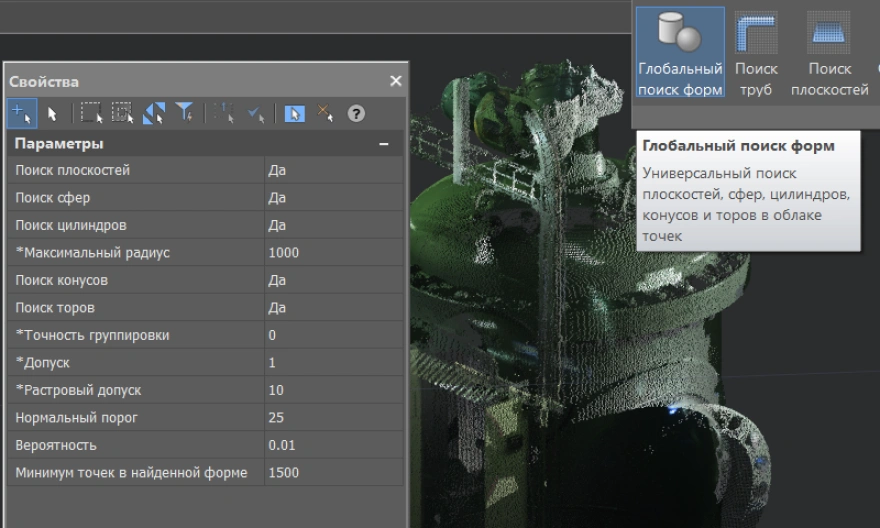
Task: Click the funnel quick filter icon
Action: [x=185, y=113]
